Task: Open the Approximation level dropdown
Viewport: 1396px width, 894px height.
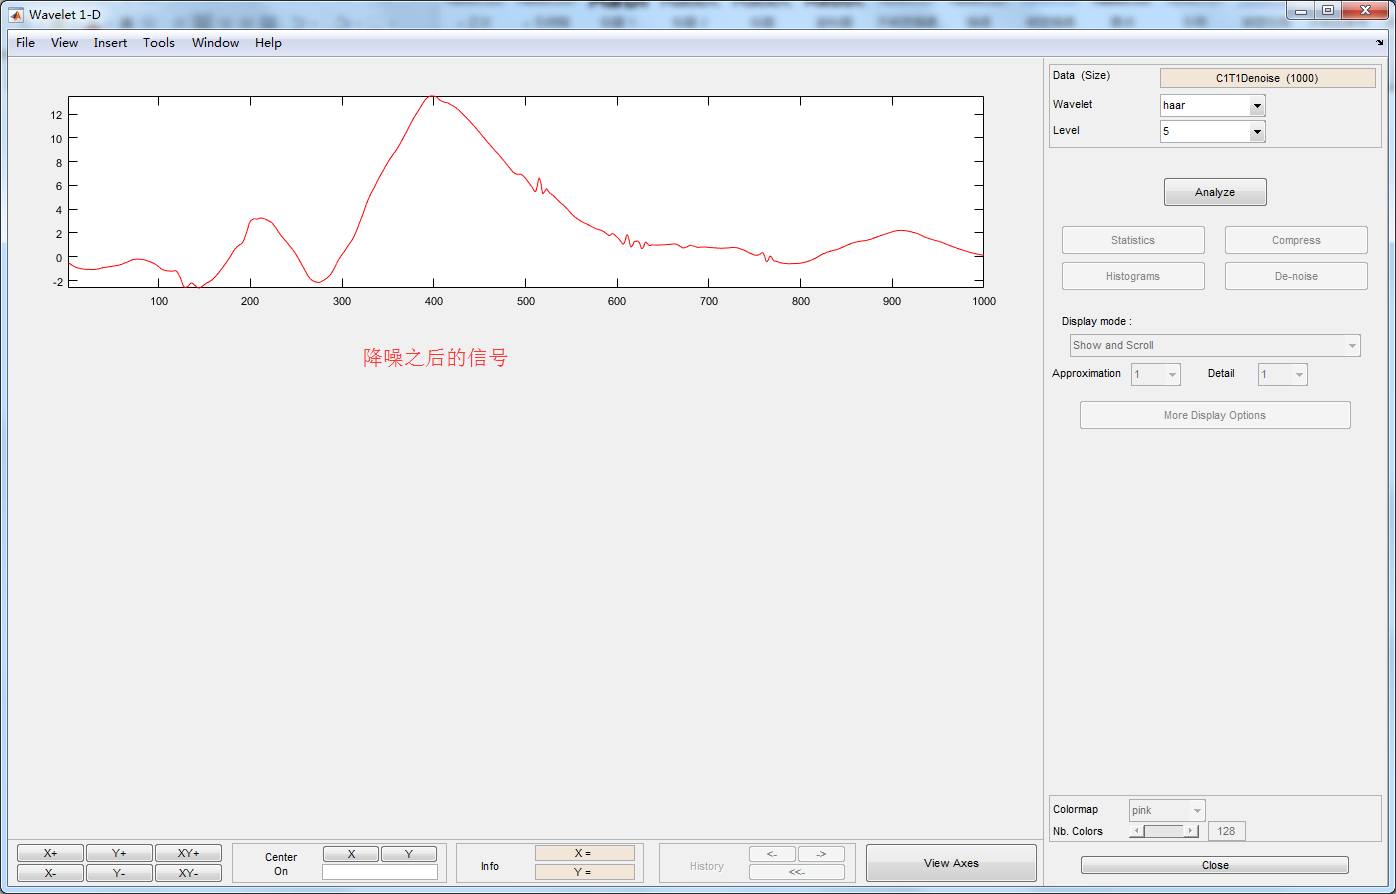Action: (1156, 374)
